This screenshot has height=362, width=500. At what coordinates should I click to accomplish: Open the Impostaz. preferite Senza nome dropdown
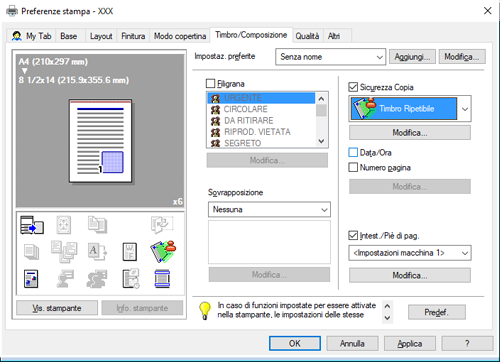point(330,57)
